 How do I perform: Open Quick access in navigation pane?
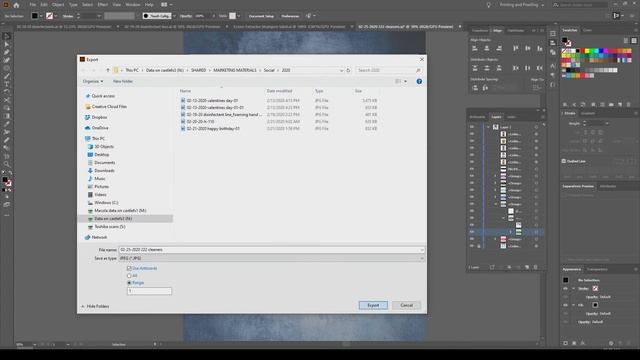tap(103, 96)
